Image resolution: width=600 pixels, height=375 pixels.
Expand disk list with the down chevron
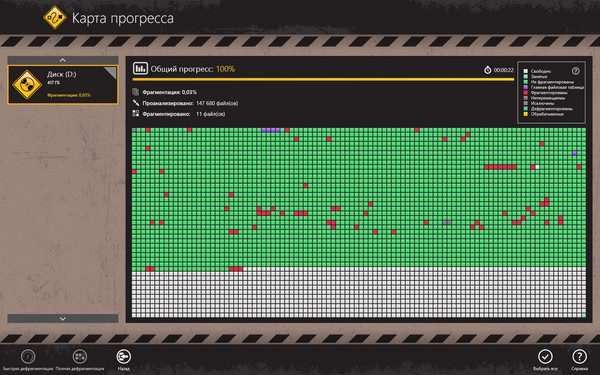coord(63,318)
